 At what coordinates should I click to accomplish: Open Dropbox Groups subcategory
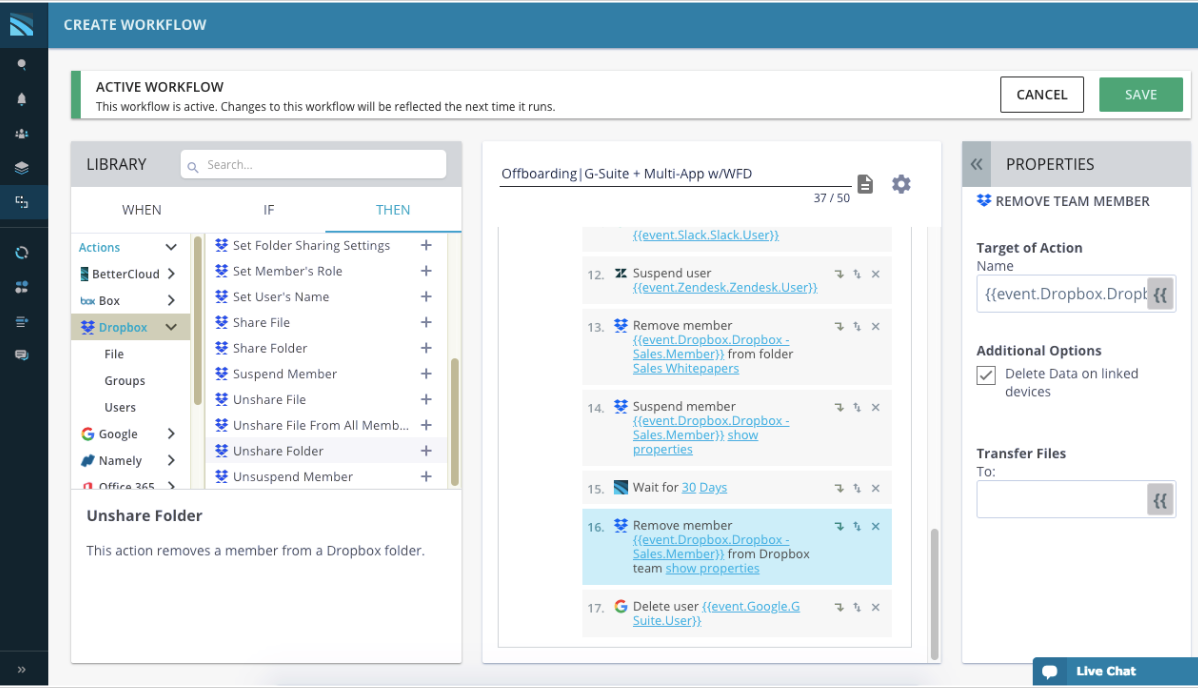click(125, 381)
